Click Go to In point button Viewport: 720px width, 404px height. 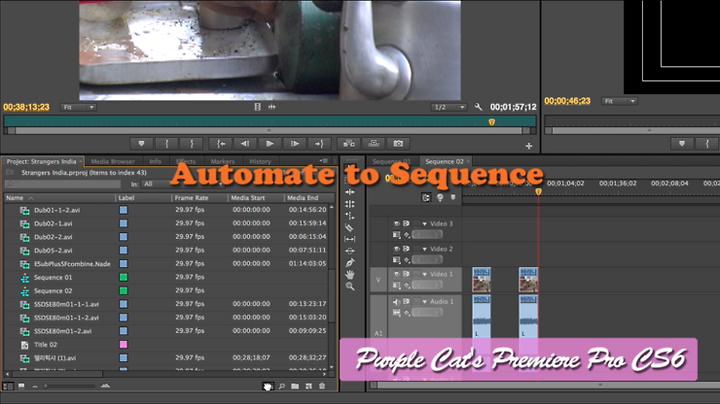point(221,144)
